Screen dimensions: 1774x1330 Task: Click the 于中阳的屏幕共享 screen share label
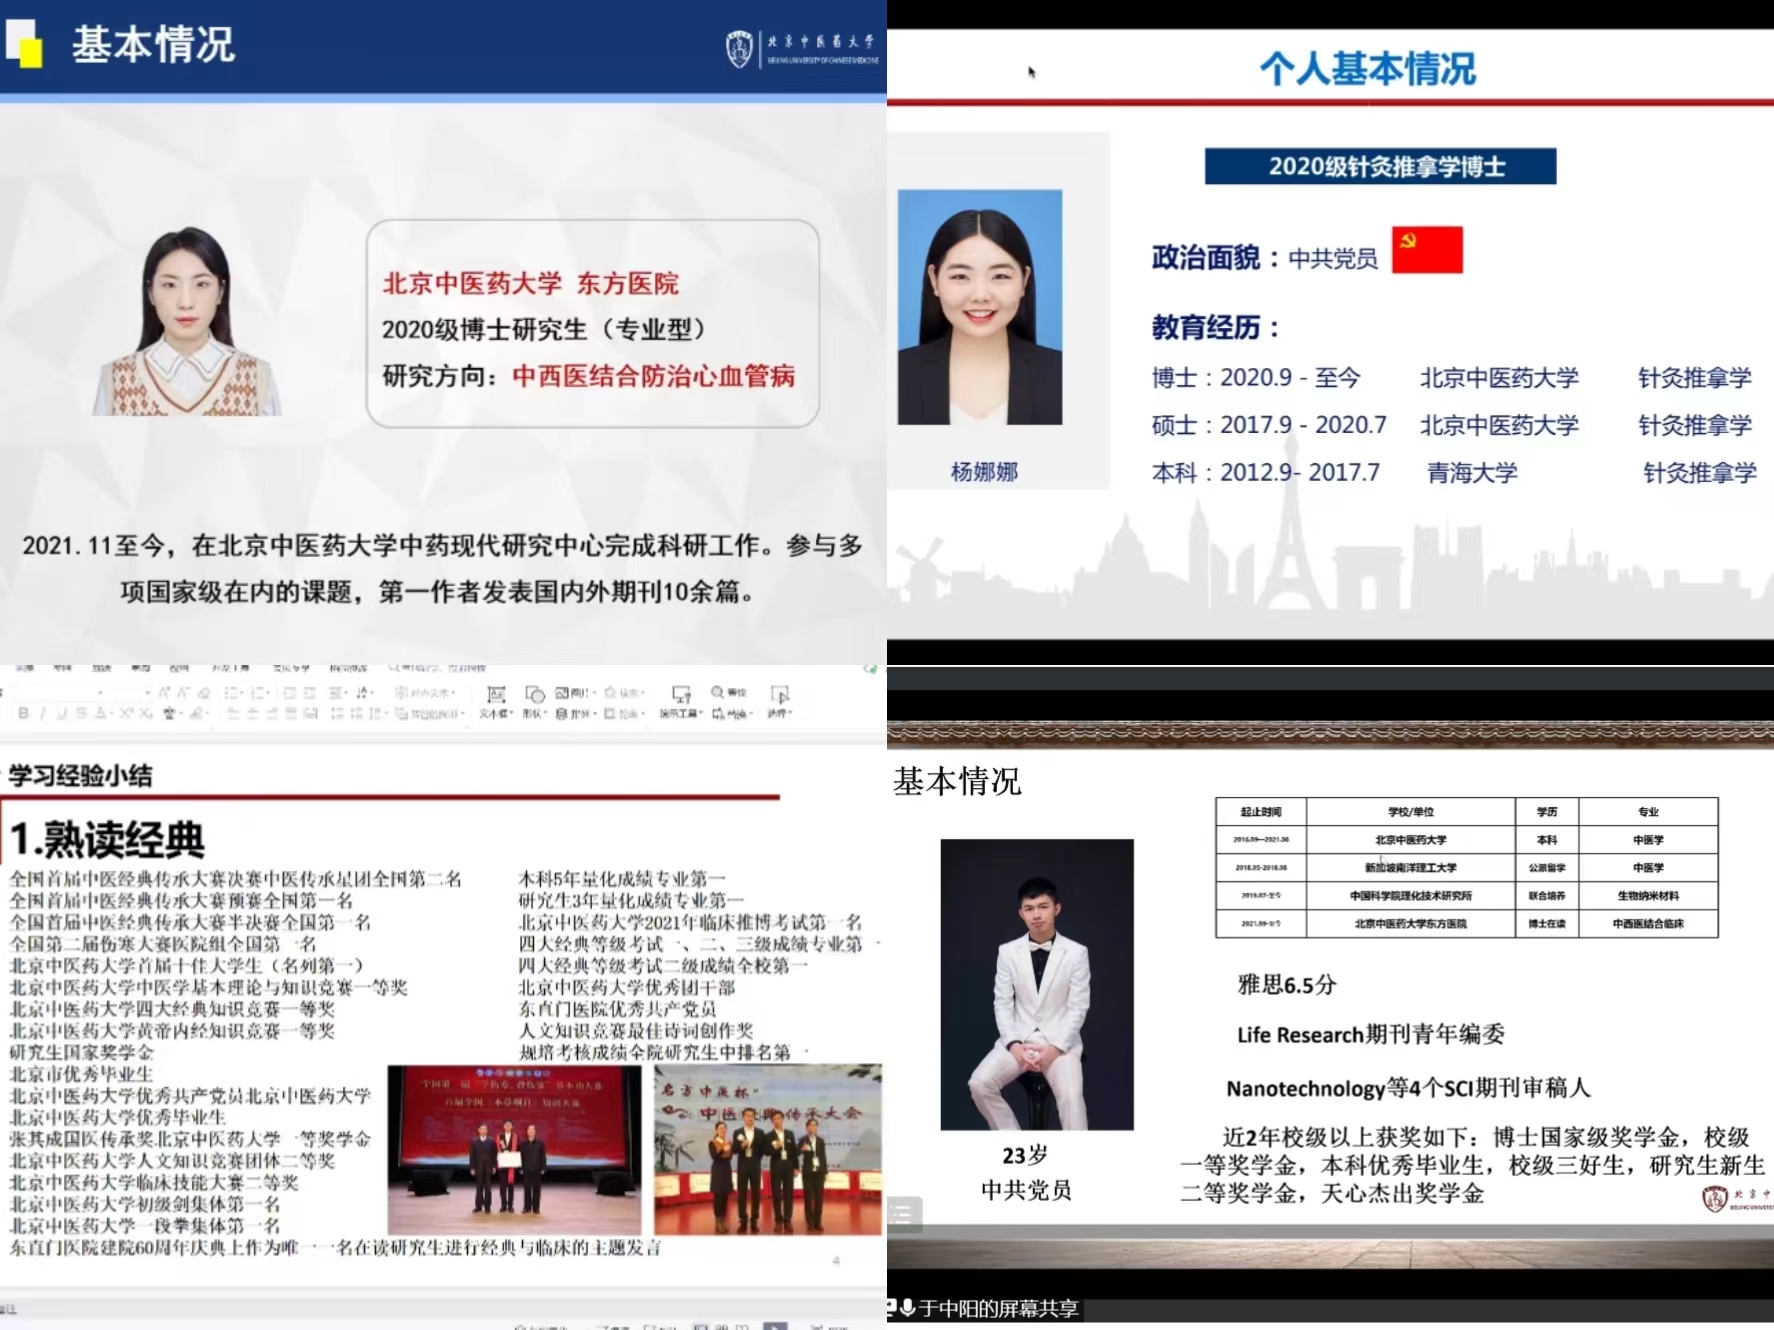998,1308
